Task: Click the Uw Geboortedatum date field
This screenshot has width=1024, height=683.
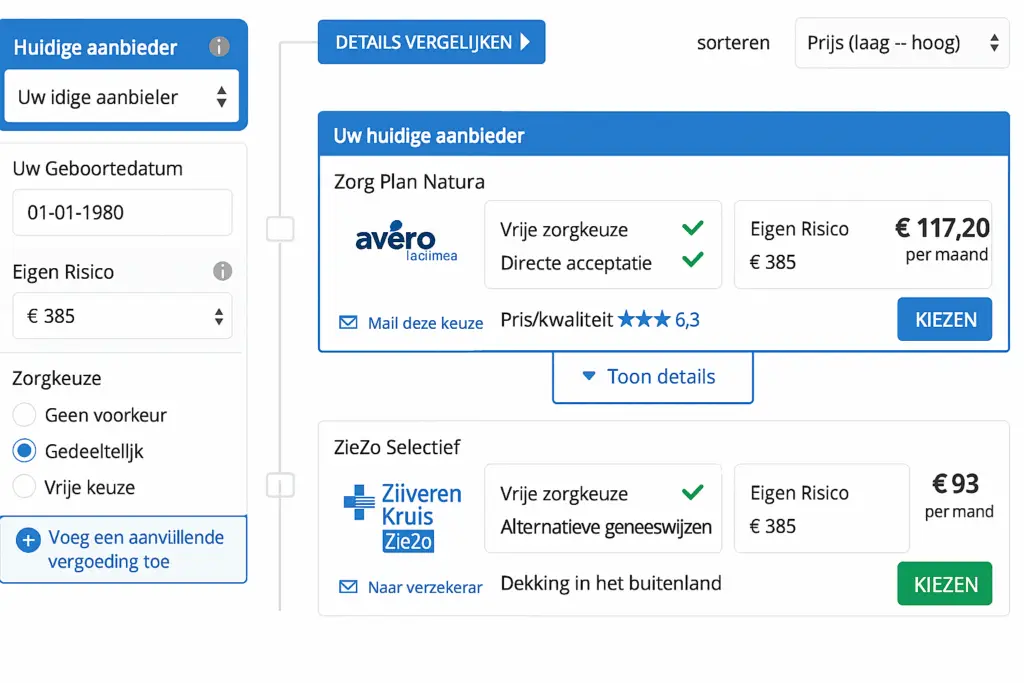Action: [x=122, y=212]
